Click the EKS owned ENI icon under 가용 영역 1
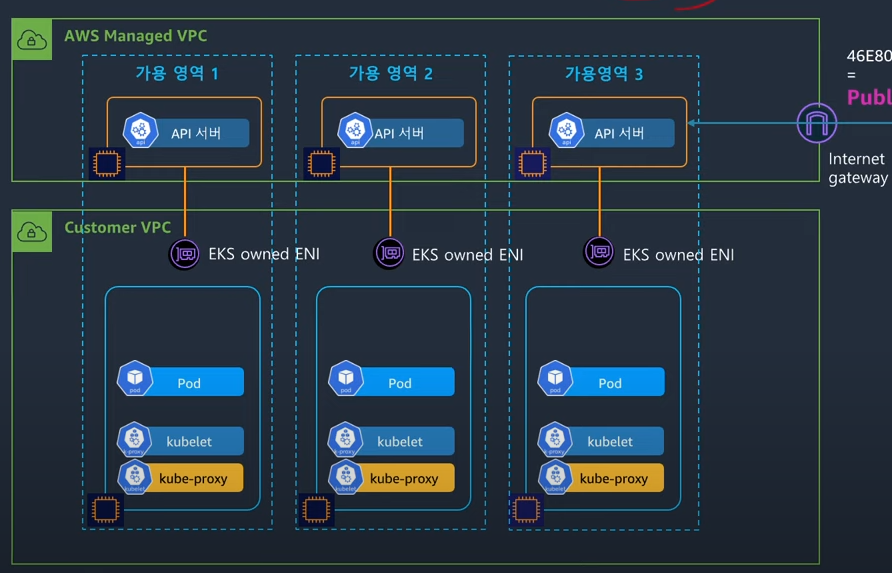The image size is (892, 573). pos(185,254)
